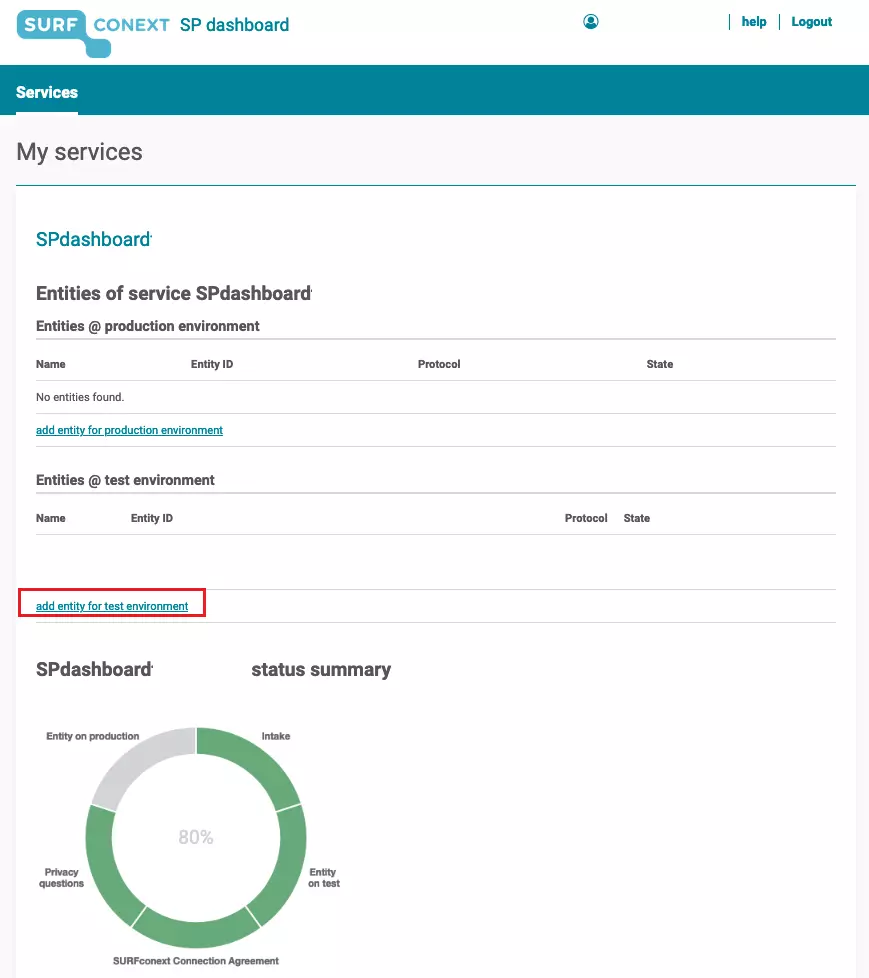Screen dimensions: 869x978
Task: Click the SURFconext Connection Agreement label
Action: tap(196, 961)
